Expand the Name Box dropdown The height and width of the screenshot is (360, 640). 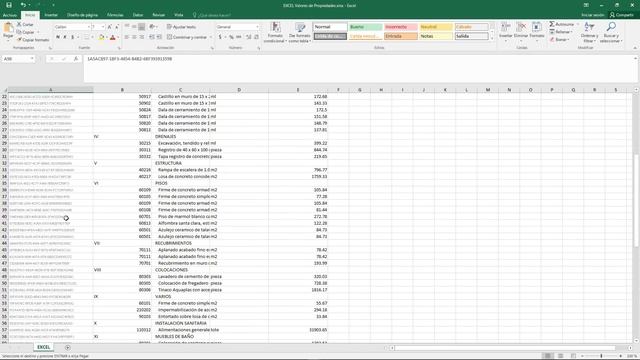tap(32, 59)
